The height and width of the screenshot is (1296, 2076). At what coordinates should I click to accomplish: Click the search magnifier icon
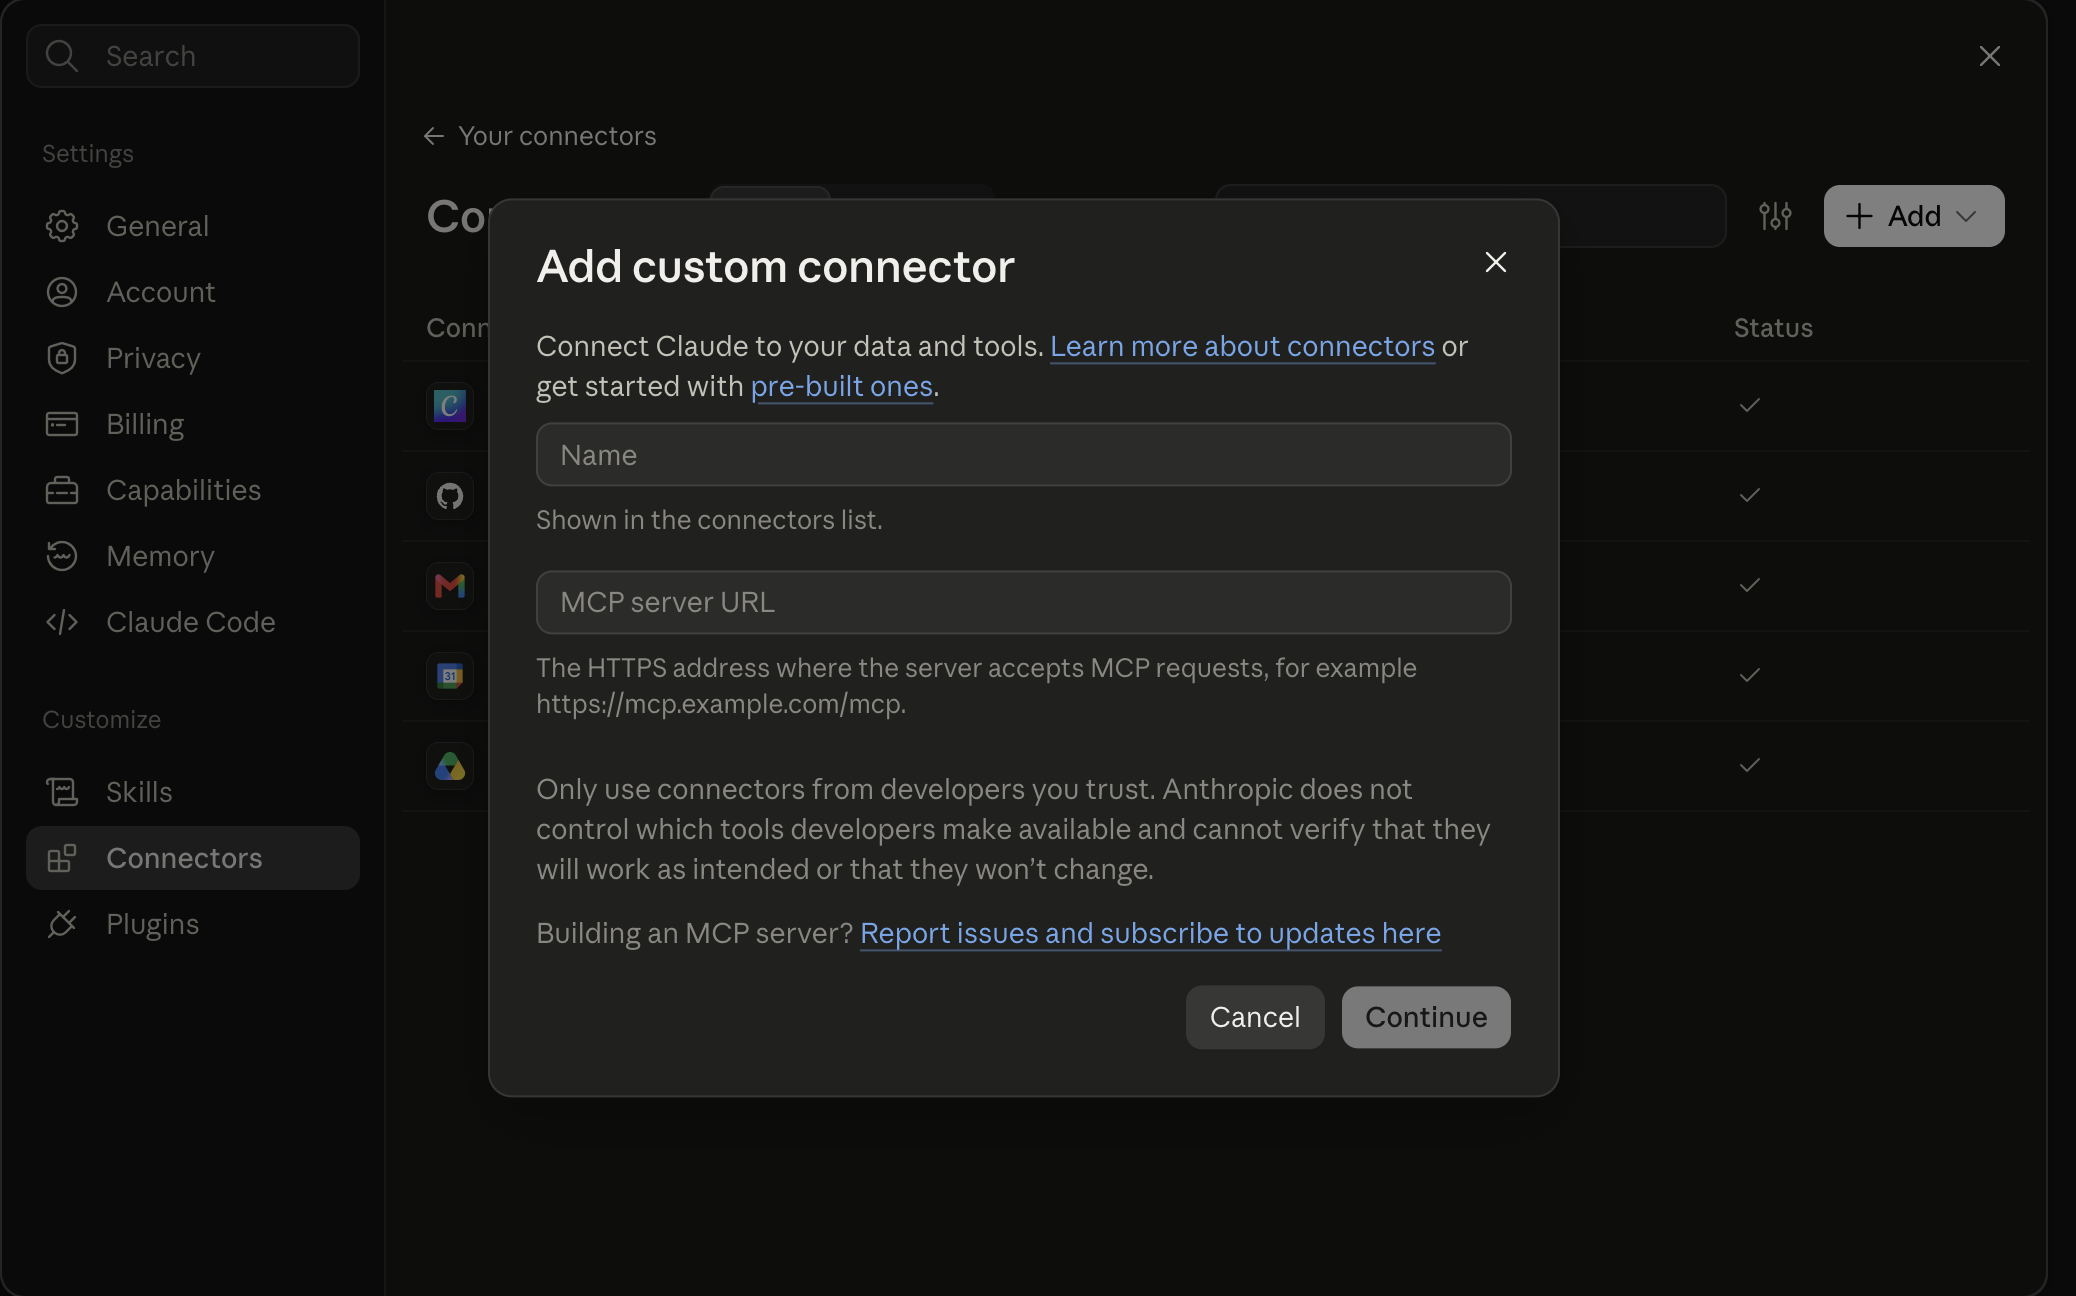coord(62,56)
